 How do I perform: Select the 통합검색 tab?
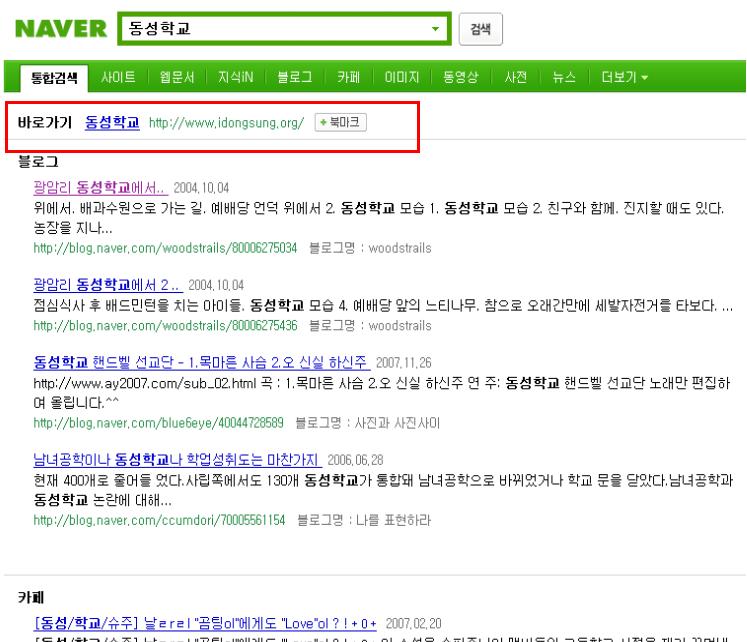click(55, 77)
